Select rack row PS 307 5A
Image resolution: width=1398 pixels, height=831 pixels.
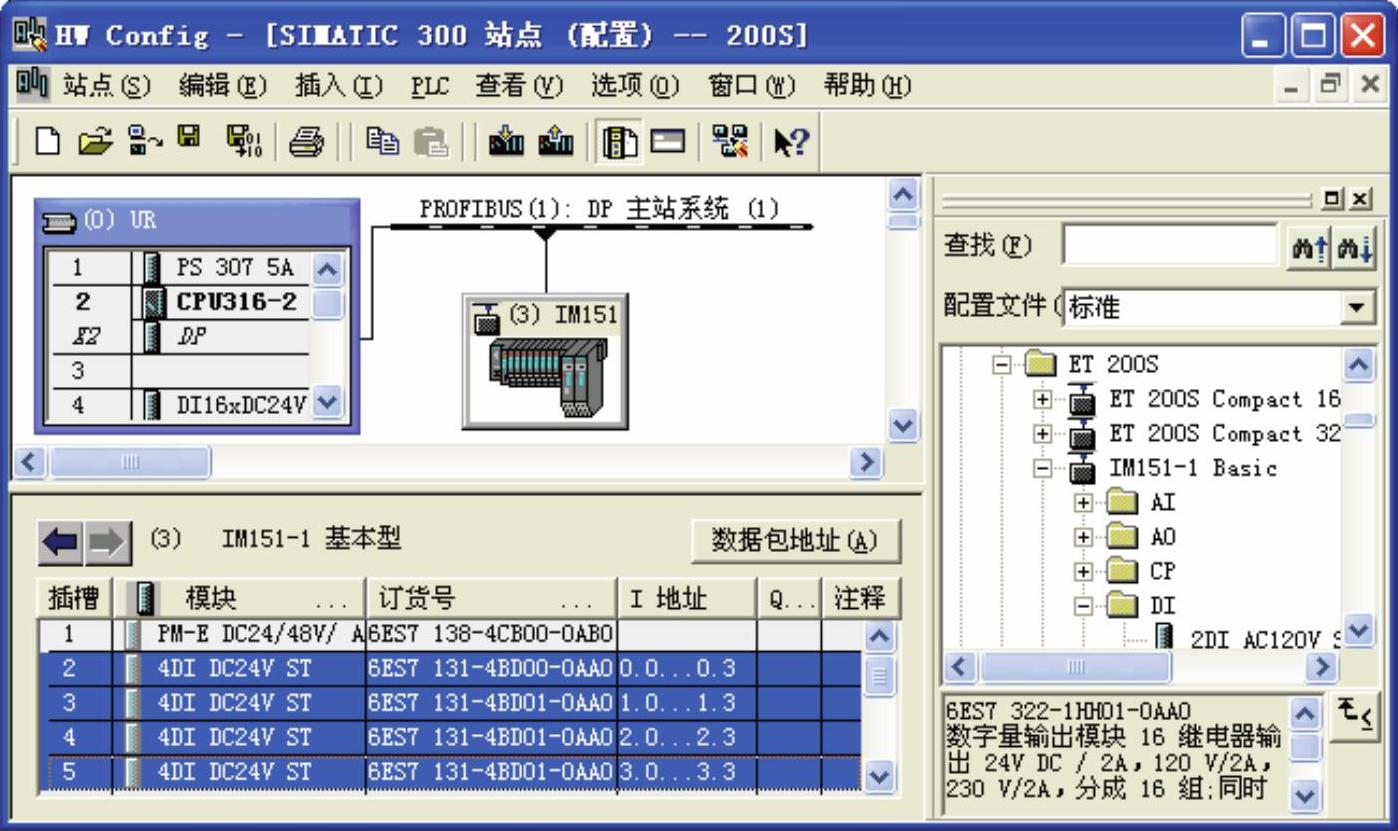click(178, 268)
